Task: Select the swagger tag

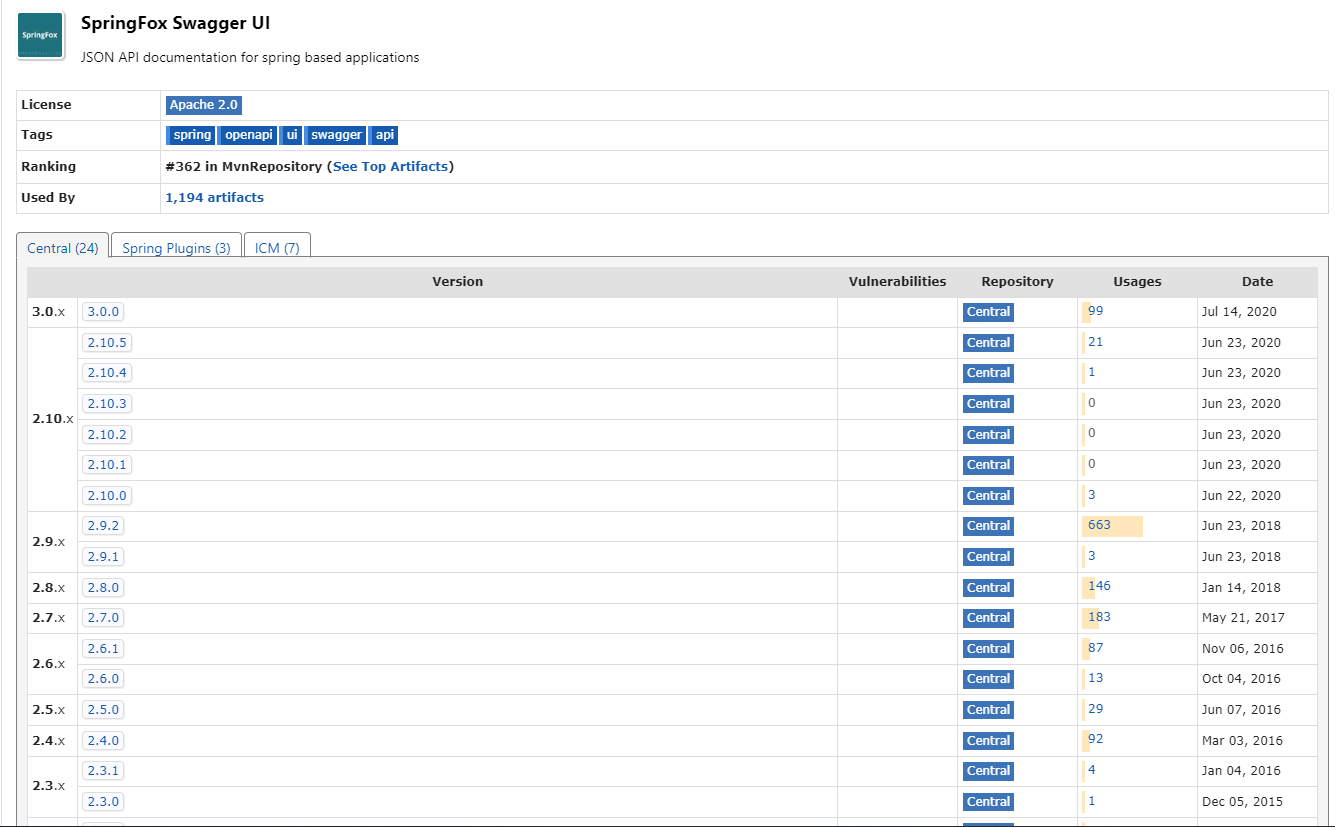Action: point(336,135)
